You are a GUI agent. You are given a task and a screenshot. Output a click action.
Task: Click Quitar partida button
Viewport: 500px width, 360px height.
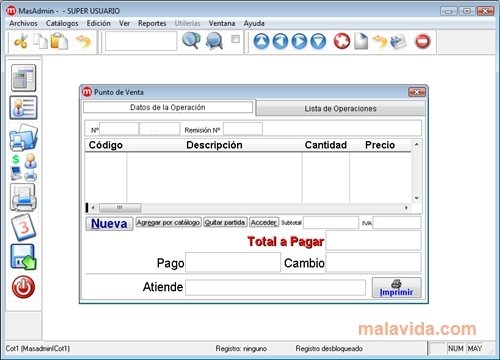225,222
